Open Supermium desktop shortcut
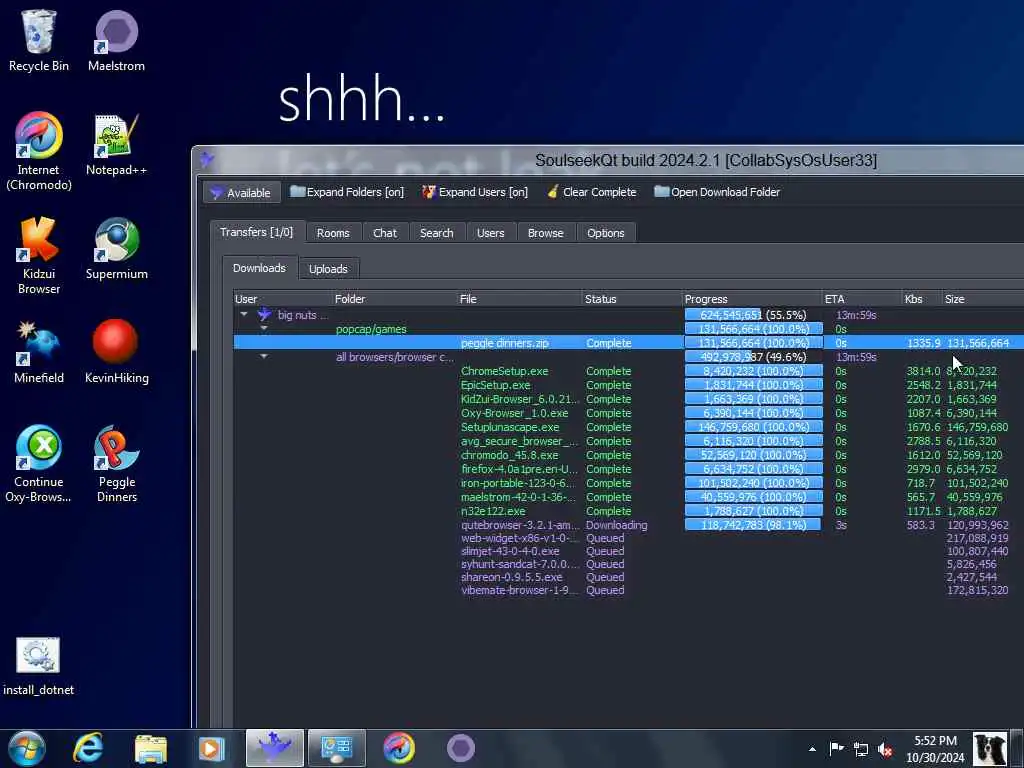The image size is (1024, 768). coord(116,249)
